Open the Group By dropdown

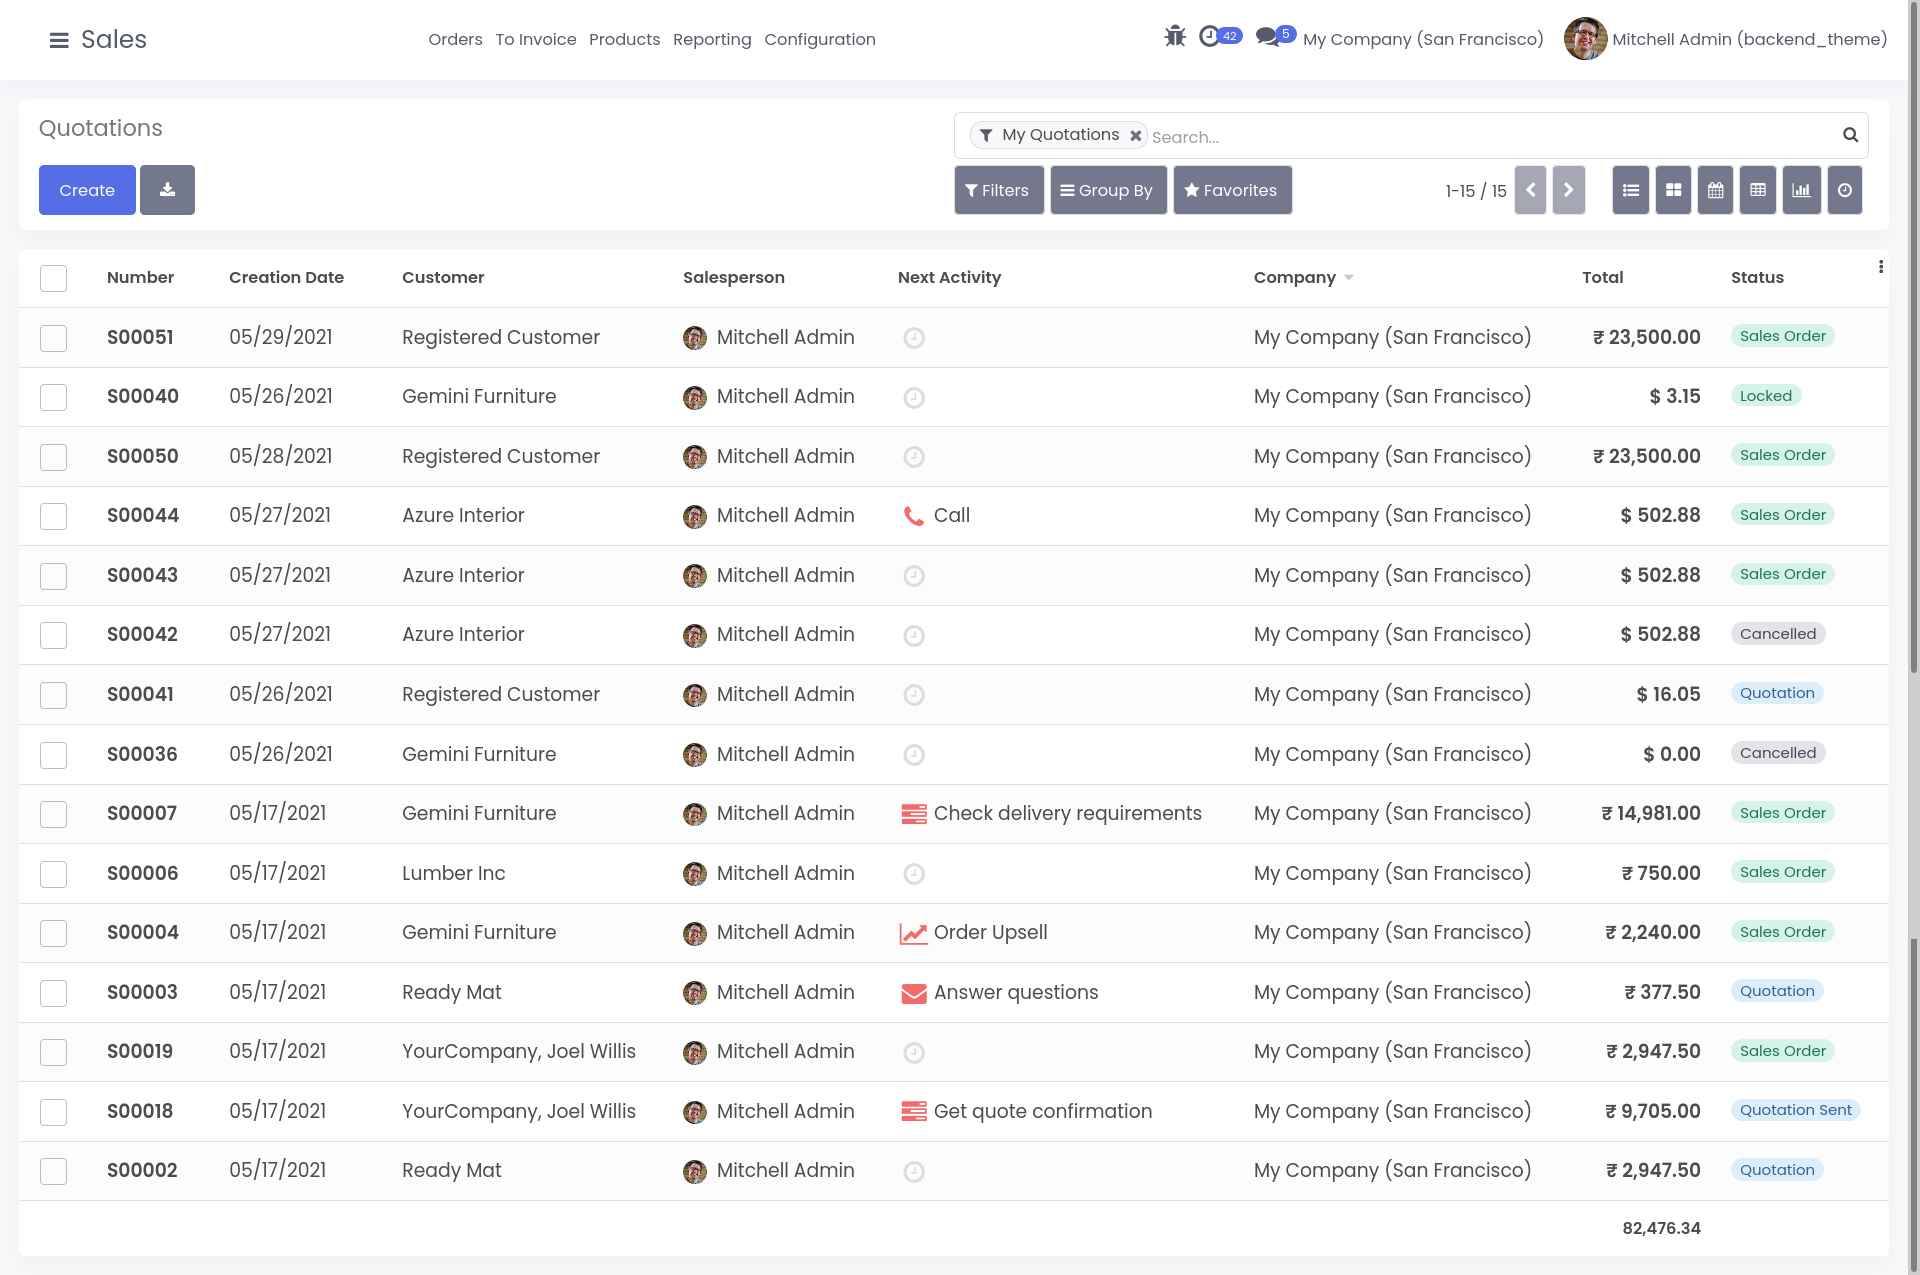point(1107,190)
